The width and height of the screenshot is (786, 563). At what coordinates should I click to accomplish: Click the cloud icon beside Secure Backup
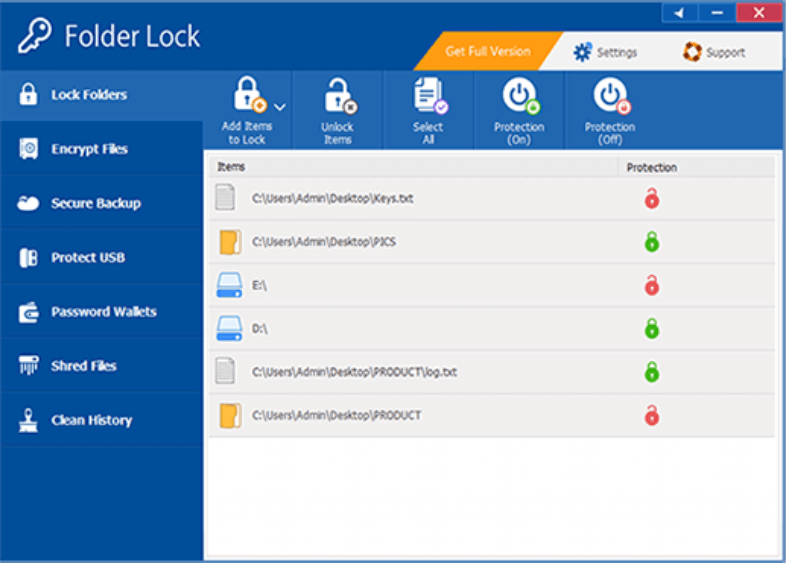[x=28, y=203]
